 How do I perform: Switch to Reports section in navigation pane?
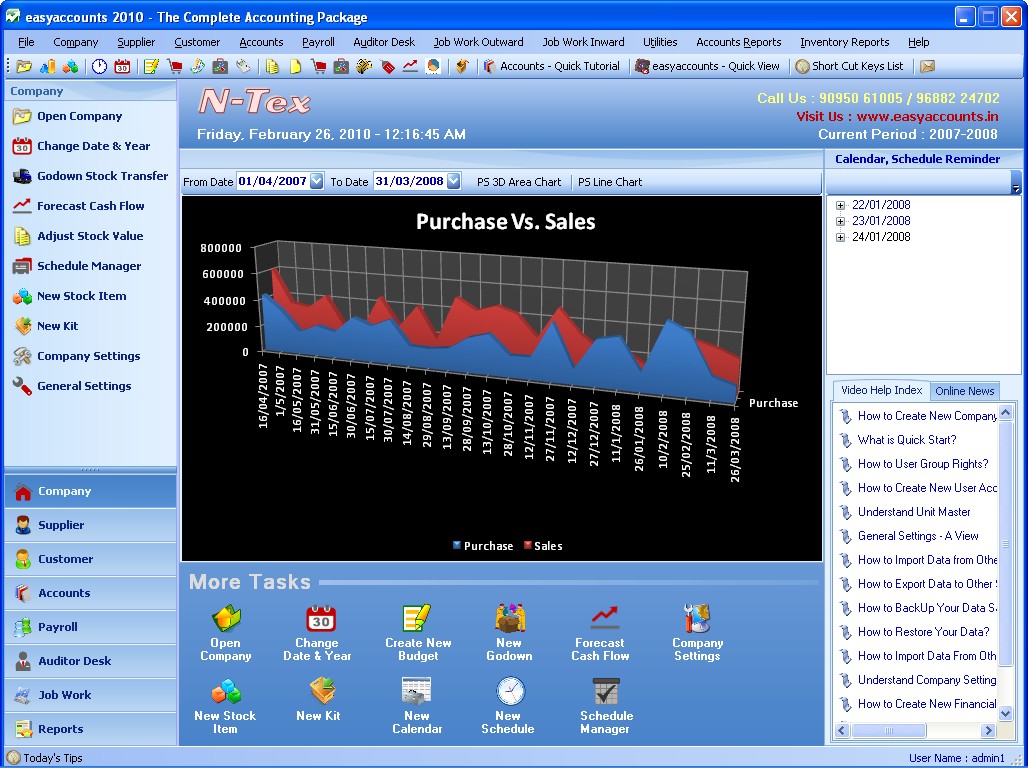(x=90, y=729)
